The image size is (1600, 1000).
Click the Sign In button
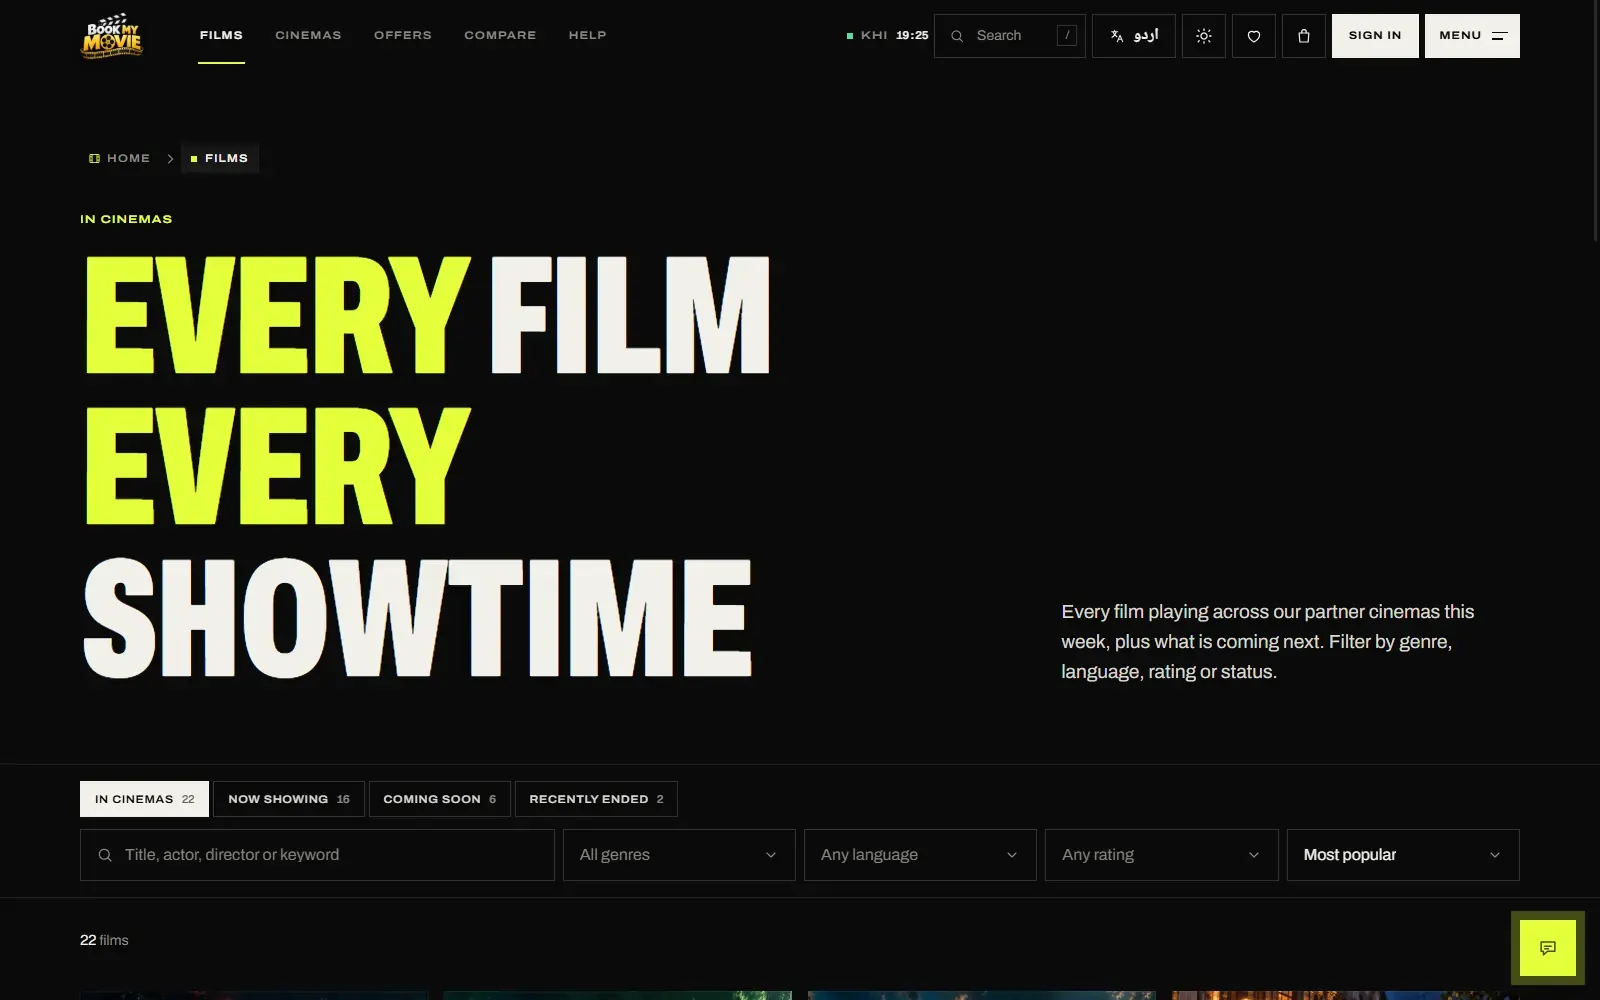pyautogui.click(x=1375, y=36)
